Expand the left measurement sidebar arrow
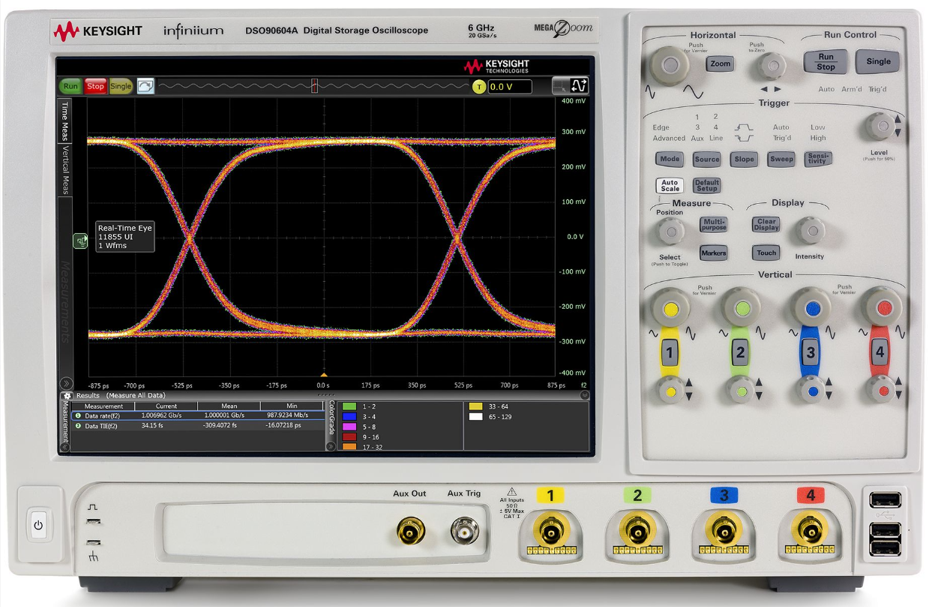The width and height of the screenshot is (928, 607). pyautogui.click(x=66, y=383)
